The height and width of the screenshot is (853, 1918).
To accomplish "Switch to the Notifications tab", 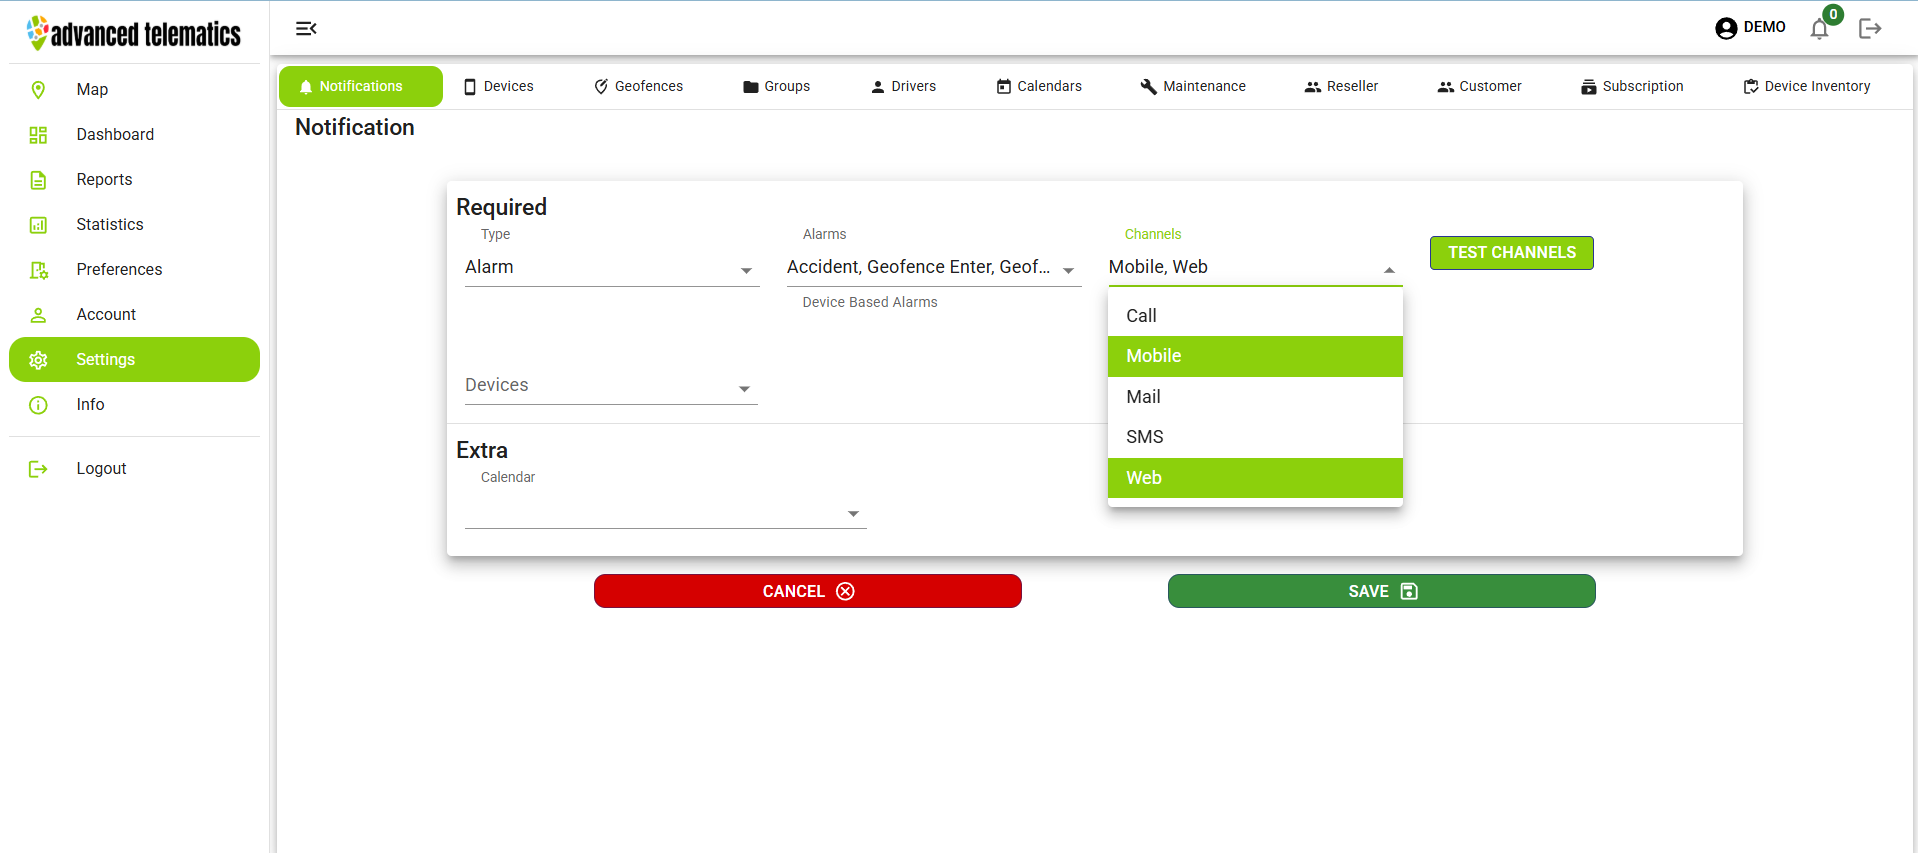I will pyautogui.click(x=360, y=87).
